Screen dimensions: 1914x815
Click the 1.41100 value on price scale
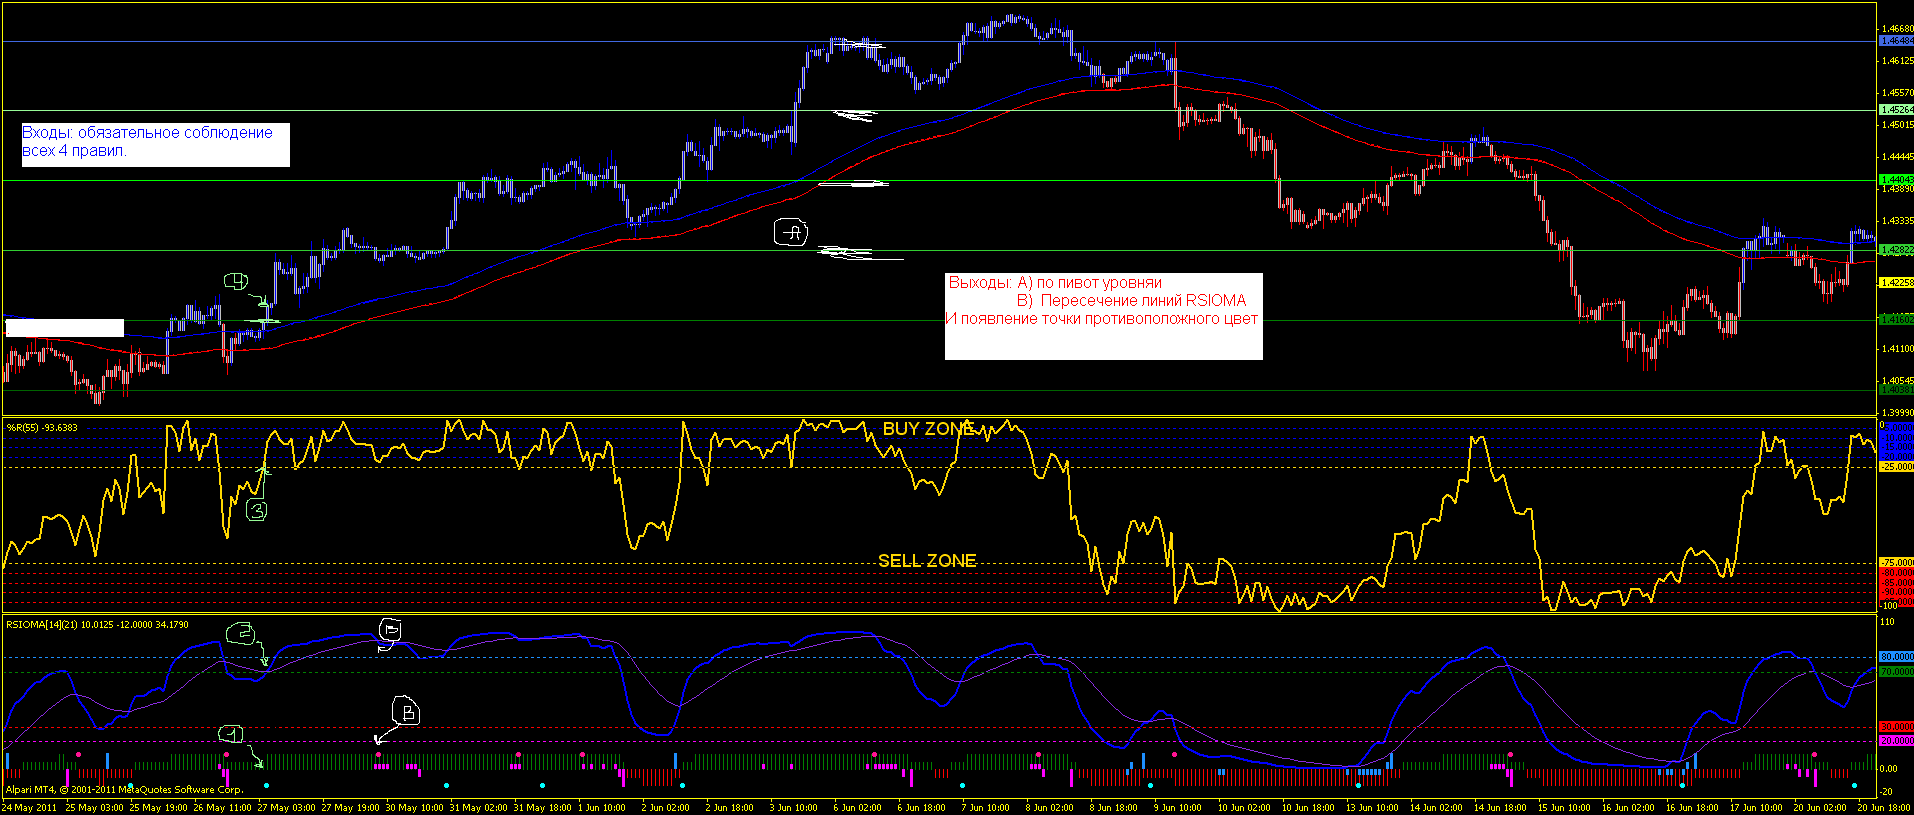tap(1897, 349)
